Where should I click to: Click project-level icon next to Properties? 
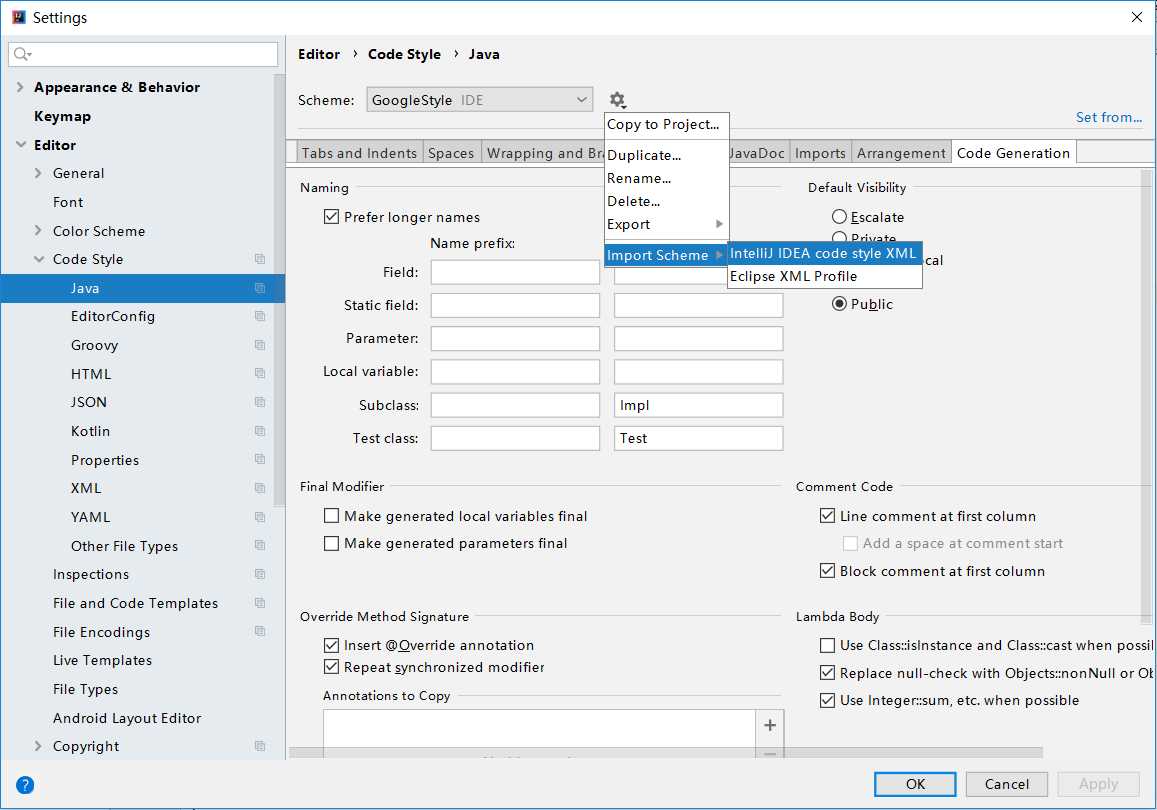pyautogui.click(x=260, y=460)
